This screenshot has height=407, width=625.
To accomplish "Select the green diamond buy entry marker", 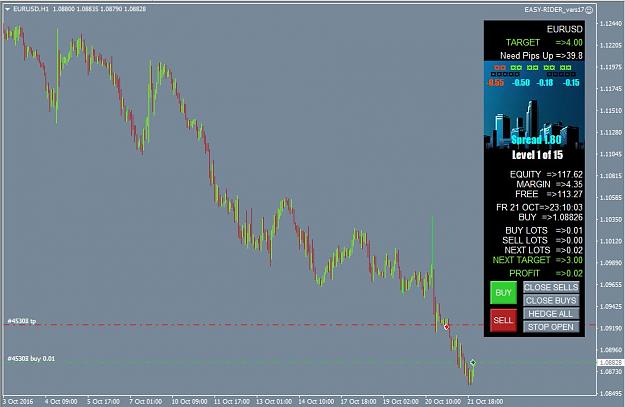I will coord(473,362).
